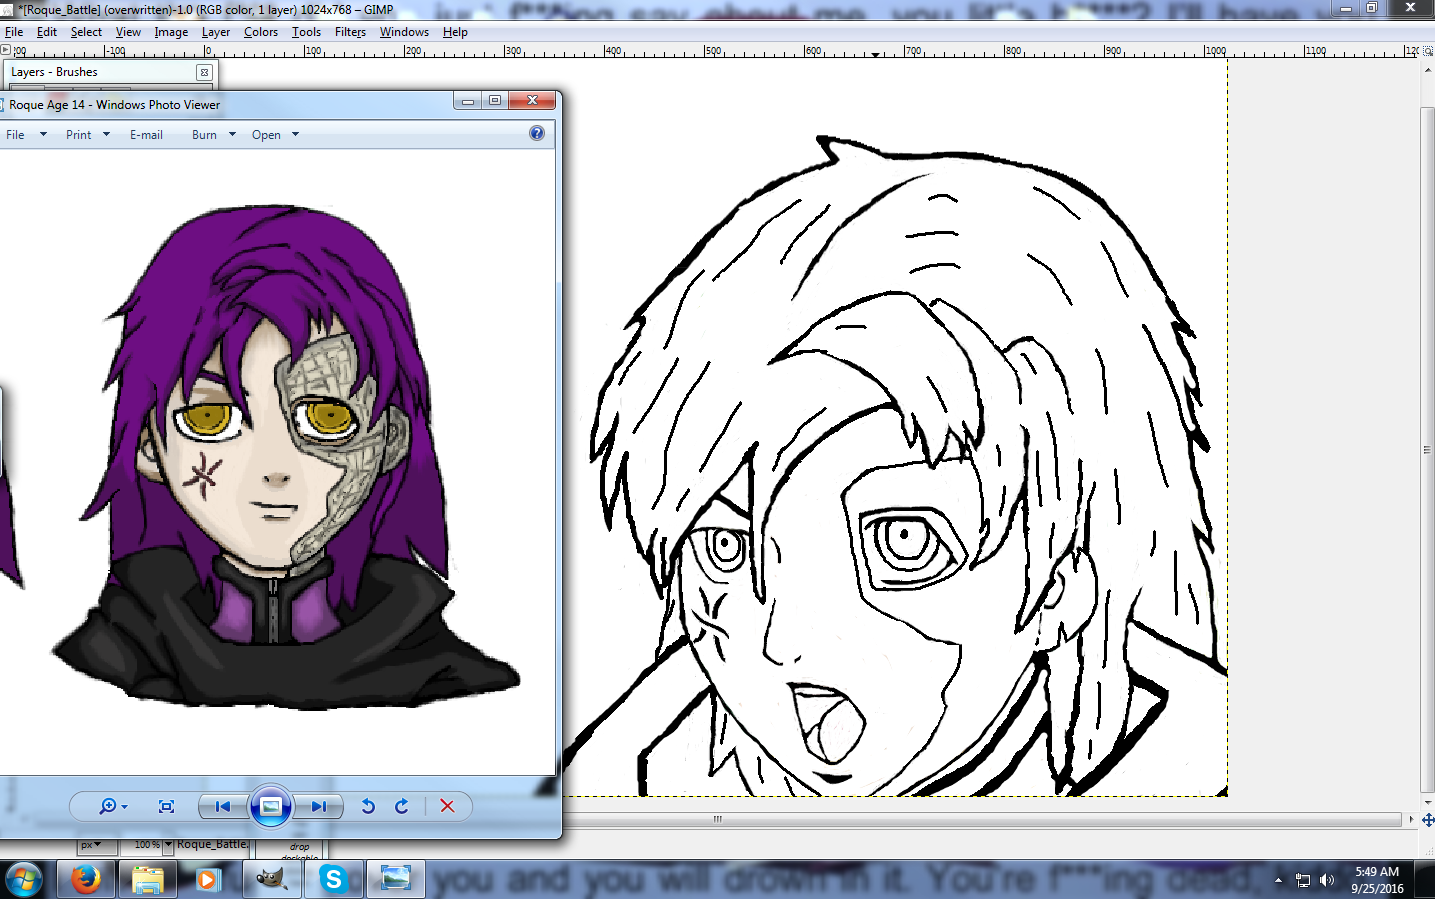Viewport: 1435px width, 899px height.
Task: Maximize the Photo Viewer window
Action: tap(495, 100)
